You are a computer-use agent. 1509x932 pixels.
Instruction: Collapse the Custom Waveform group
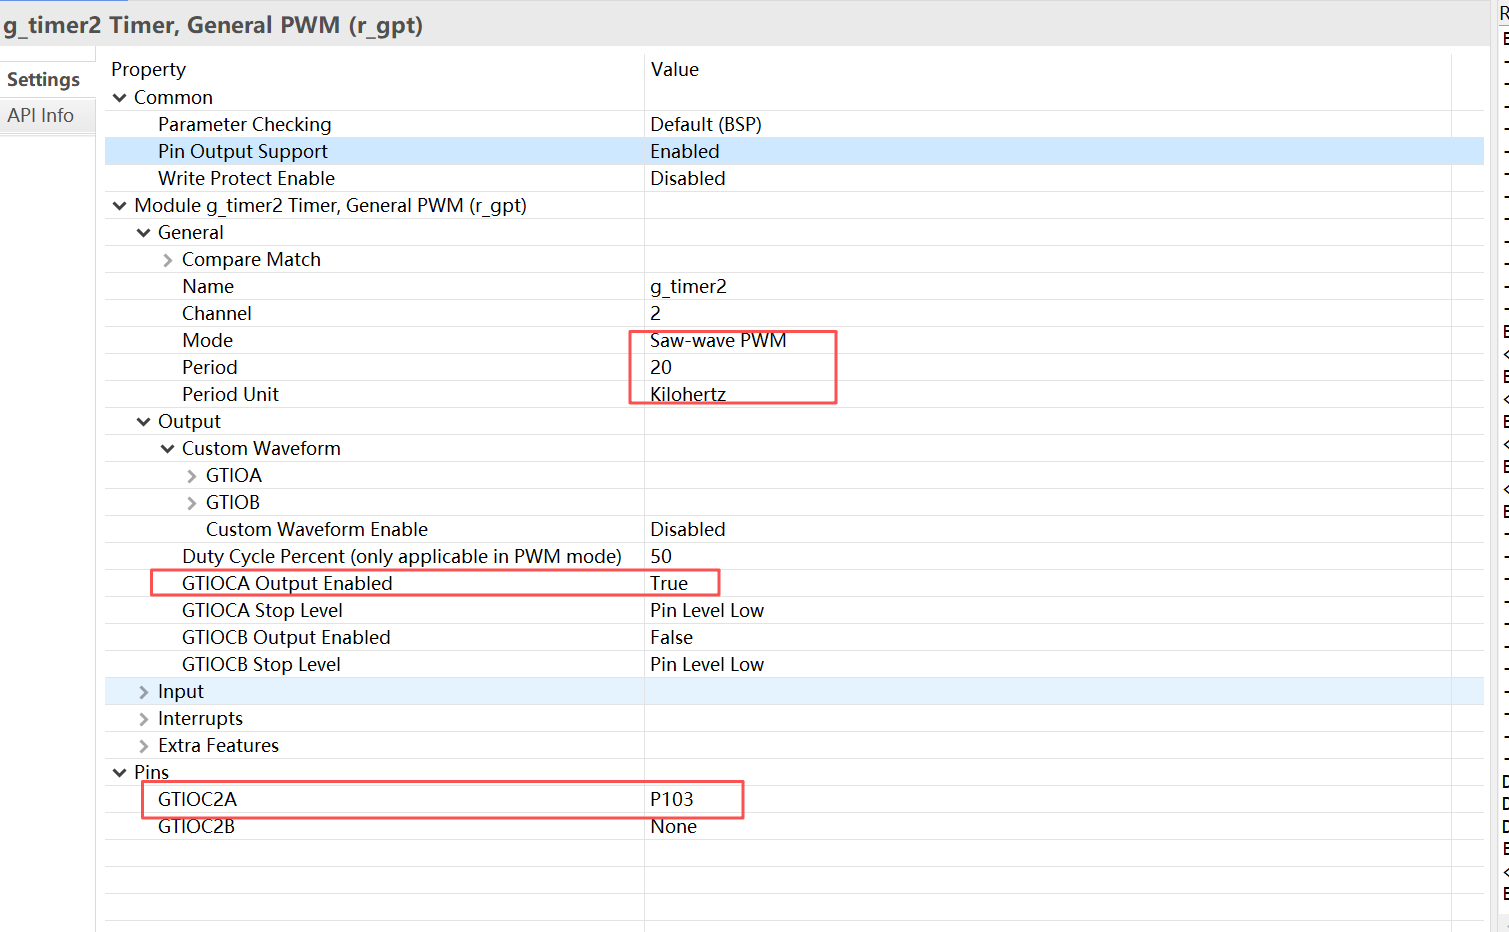tap(168, 449)
